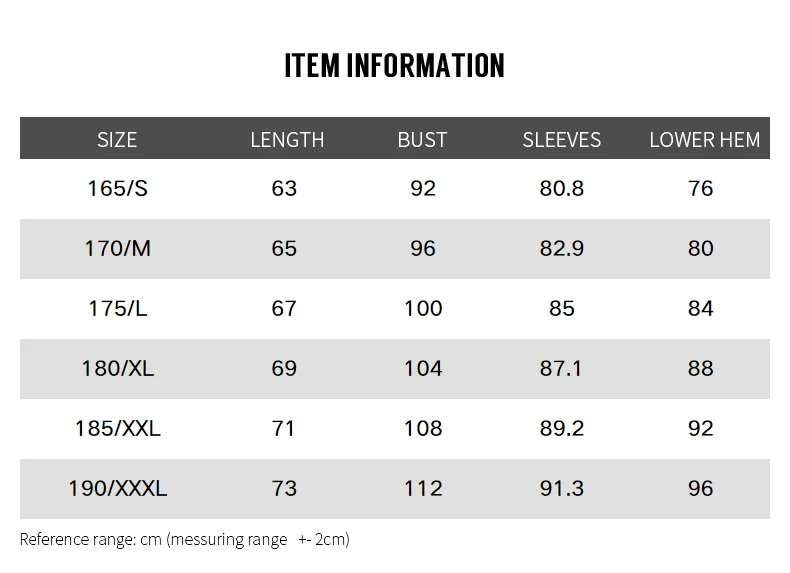This screenshot has height=573, width=790.
Task: Select sleeves value 80.8 in first row
Action: (562, 188)
